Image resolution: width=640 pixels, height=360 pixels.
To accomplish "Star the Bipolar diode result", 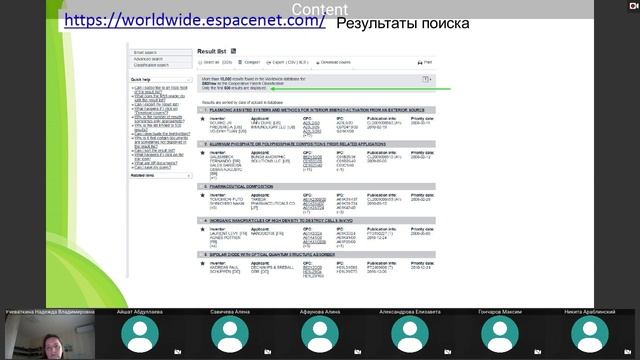I will tap(202, 264).
